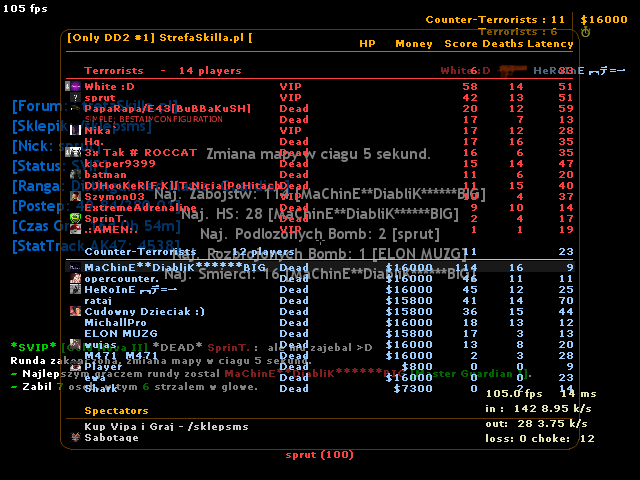Viewport: 640px width, 480px height.
Task: Click the '105 fps' counter at top-left
Action: point(25,8)
